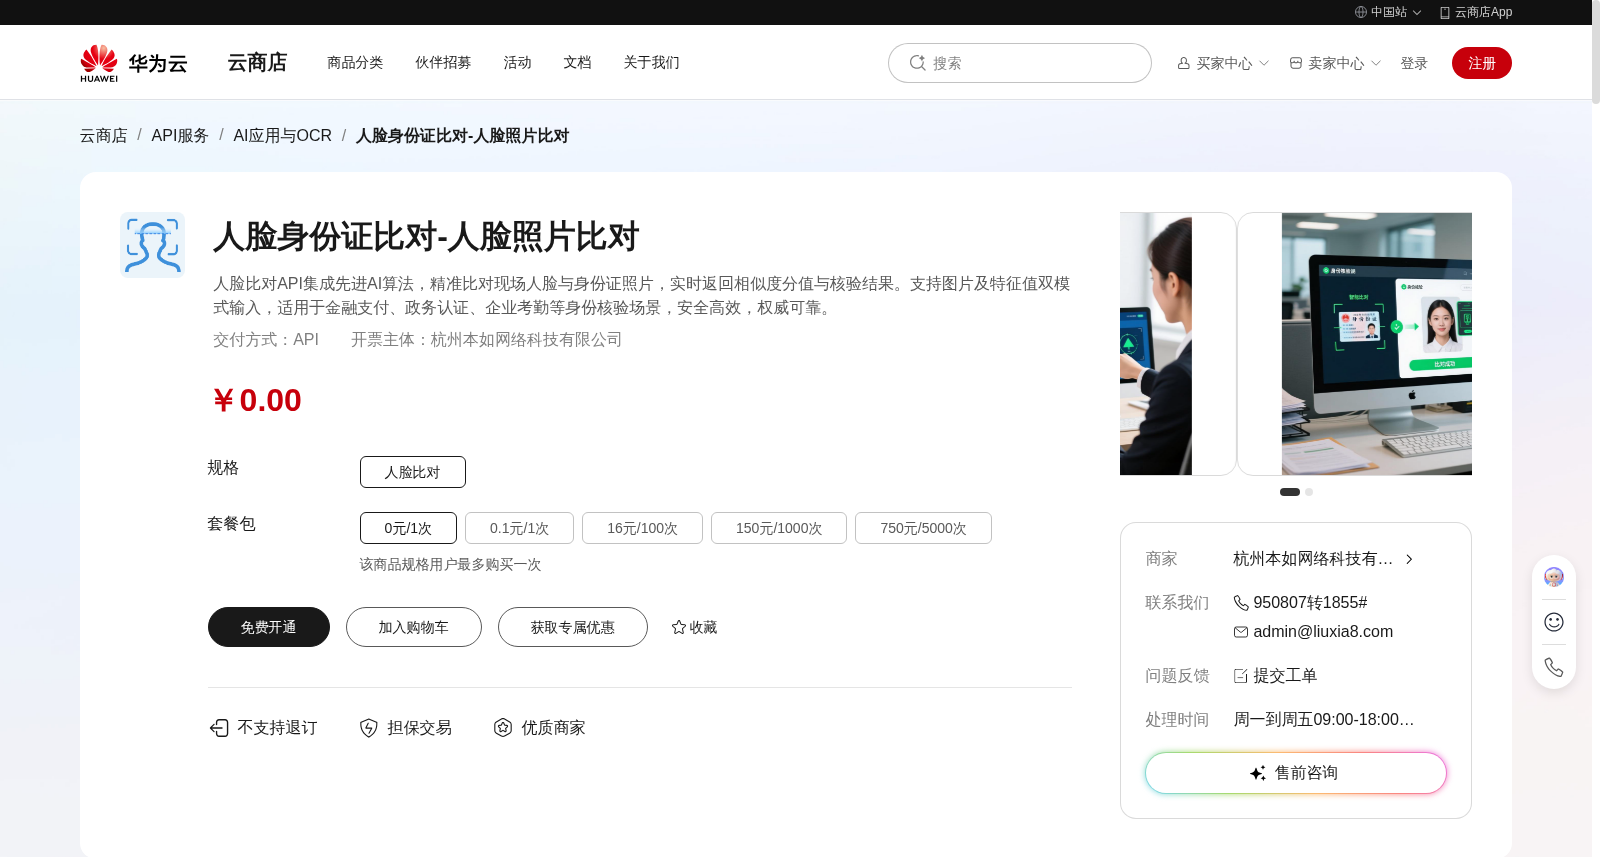1600x857 pixels.
Task: Open the 文档 menu item
Action: point(577,62)
